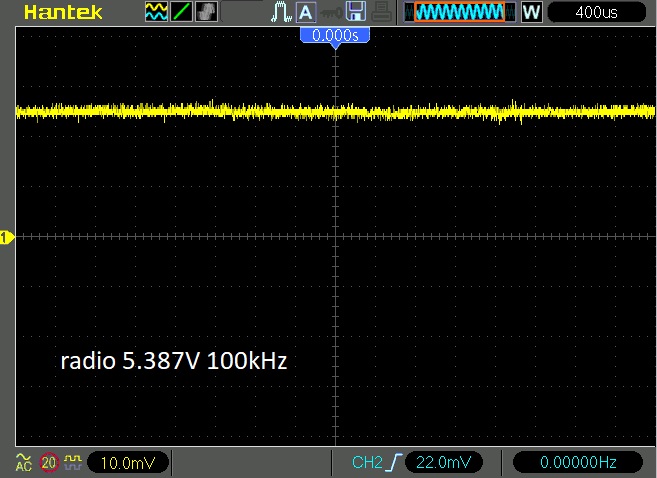Click the Auto trigger mode 'A' icon
This screenshot has height=478, width=657.
tap(306, 13)
